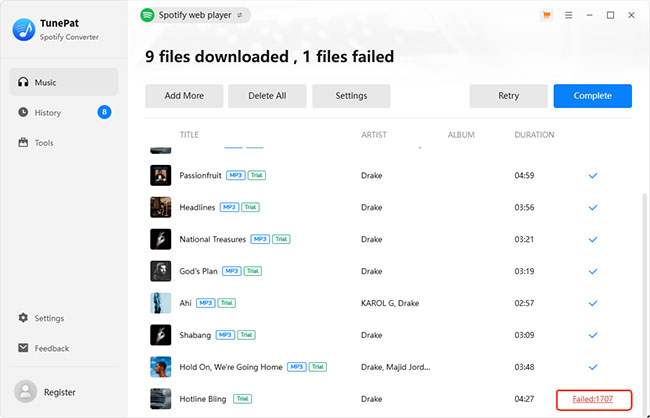Click the Register user avatar icon
Viewport: 650px width, 418px height.
point(25,391)
